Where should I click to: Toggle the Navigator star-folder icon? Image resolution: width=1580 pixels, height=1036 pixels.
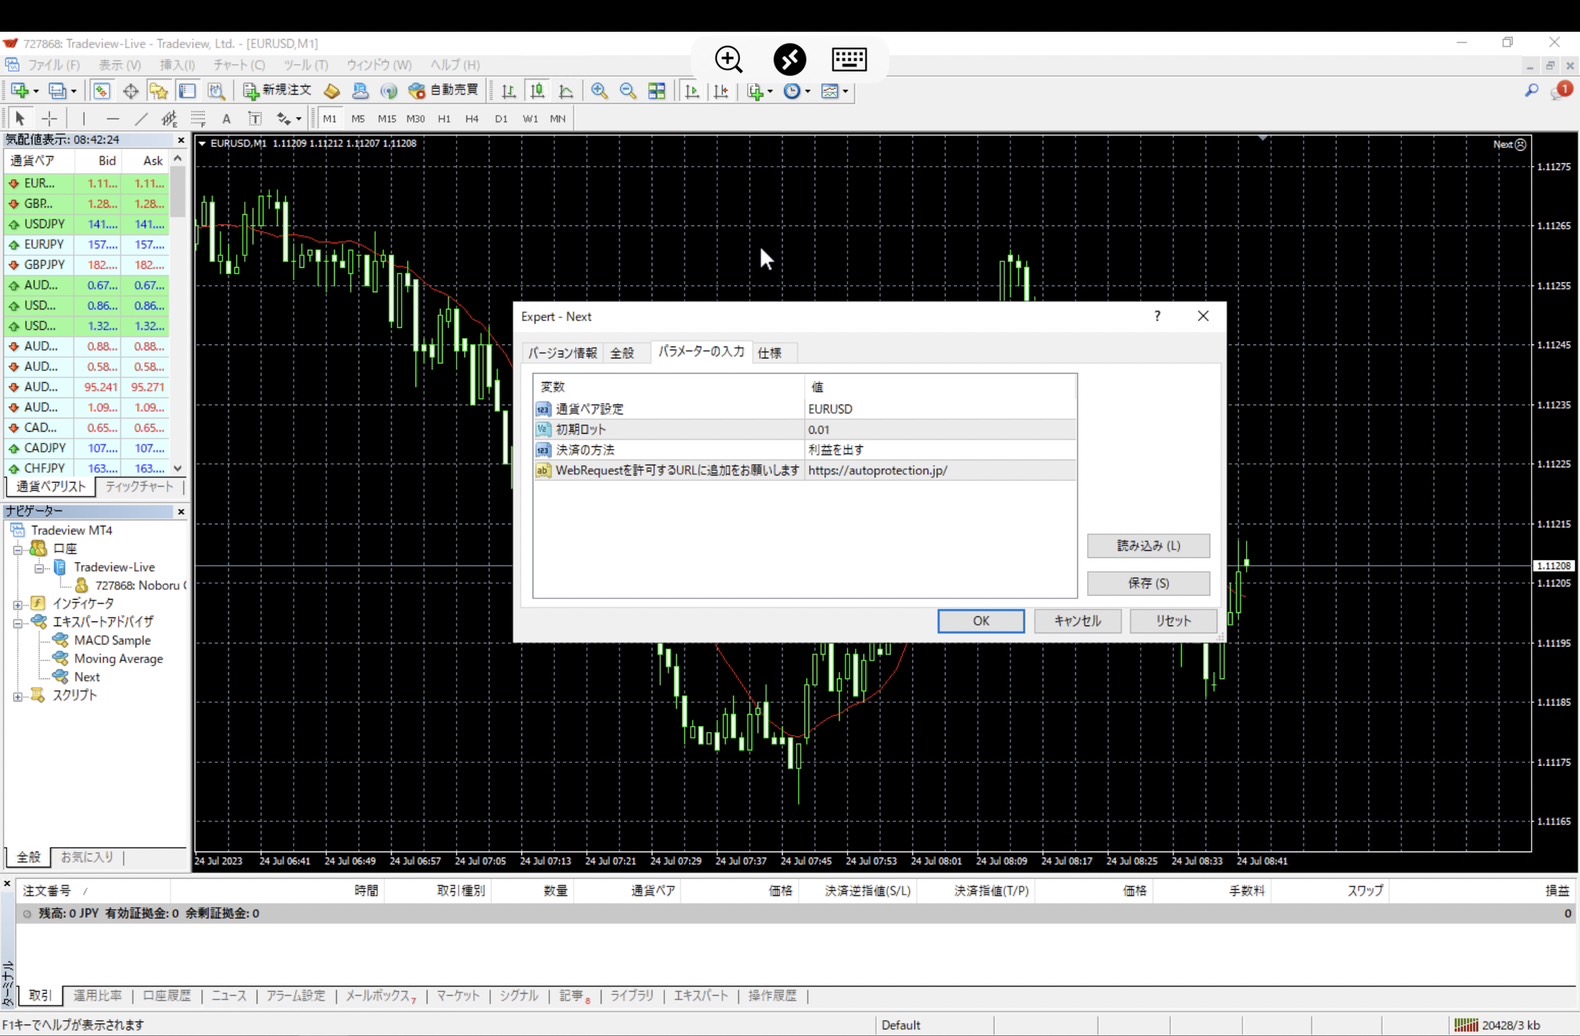click(158, 91)
